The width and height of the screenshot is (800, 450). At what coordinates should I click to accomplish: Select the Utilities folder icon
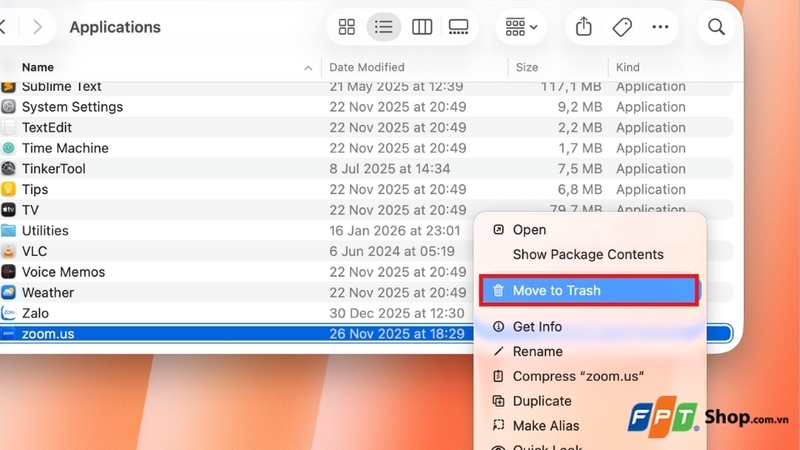[x=8, y=231]
